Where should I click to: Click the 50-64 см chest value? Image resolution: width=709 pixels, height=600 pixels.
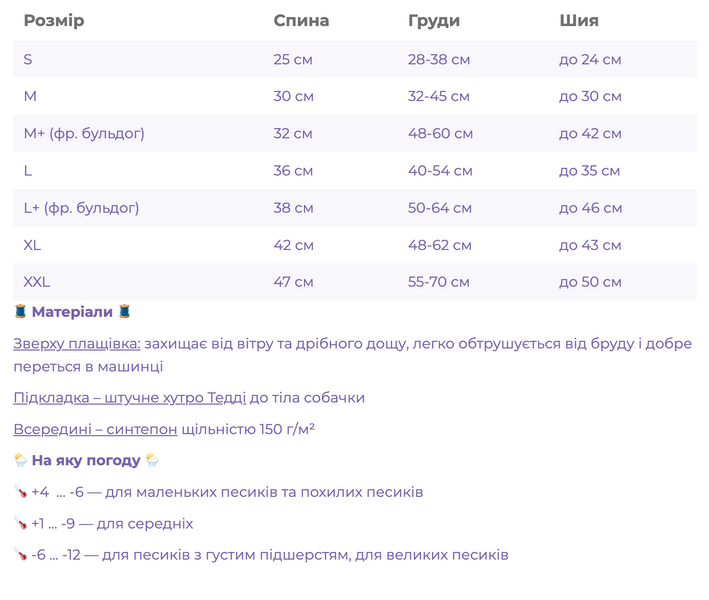[440, 208]
